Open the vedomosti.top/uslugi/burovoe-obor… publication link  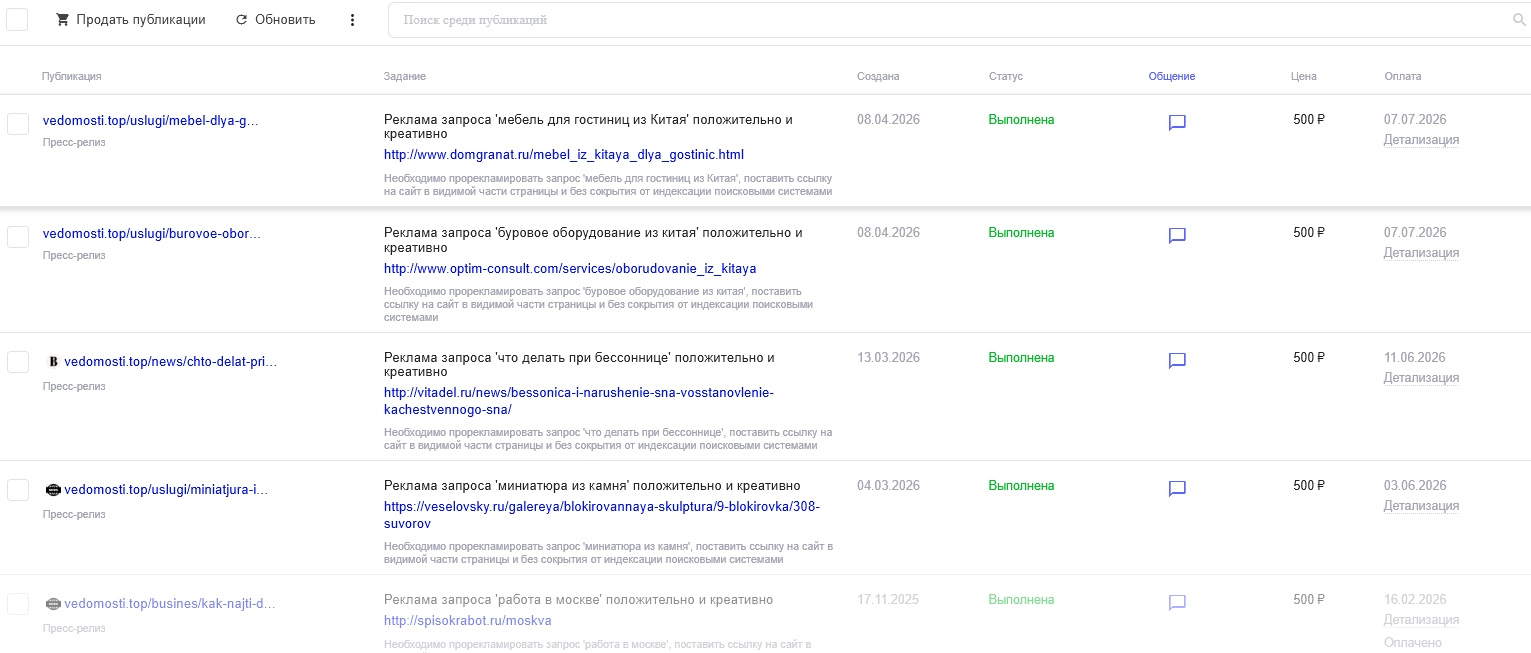[x=150, y=233]
